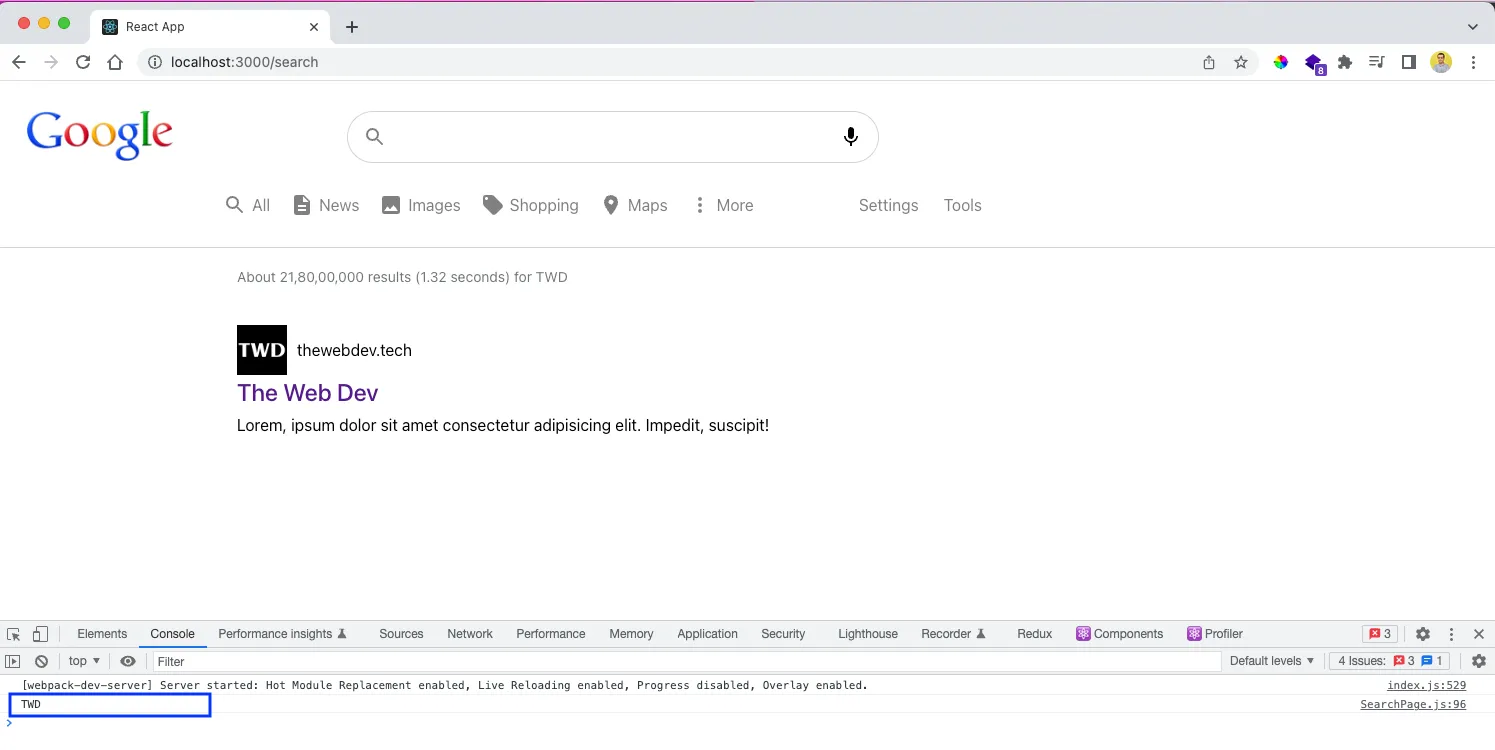This screenshot has height=750, width=1495.
Task: Open the Chrome three-dot menu
Action: pyautogui.click(x=1473, y=62)
